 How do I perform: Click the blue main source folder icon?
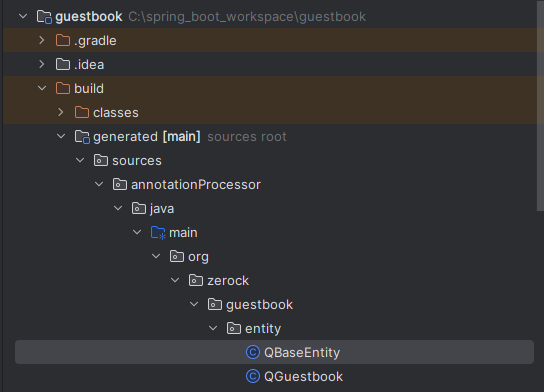tap(158, 232)
